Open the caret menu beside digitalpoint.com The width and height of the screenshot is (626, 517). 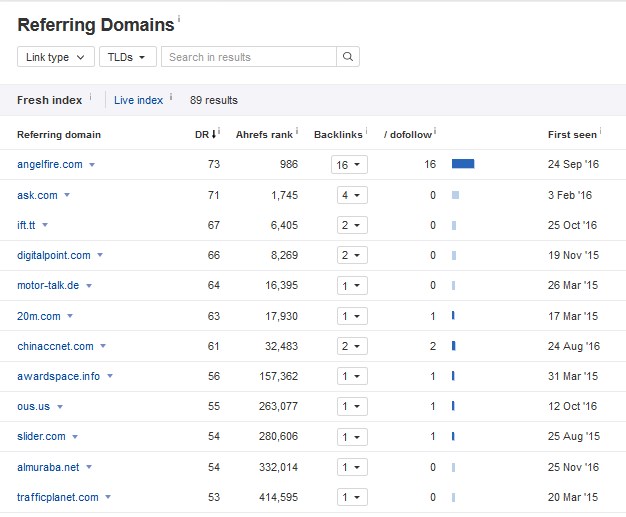[100, 256]
